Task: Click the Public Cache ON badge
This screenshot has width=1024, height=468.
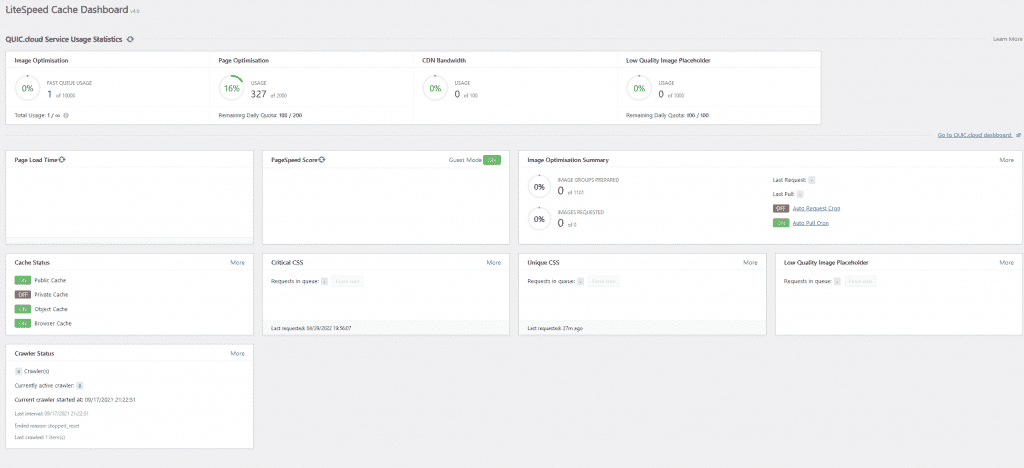Action: coord(23,280)
